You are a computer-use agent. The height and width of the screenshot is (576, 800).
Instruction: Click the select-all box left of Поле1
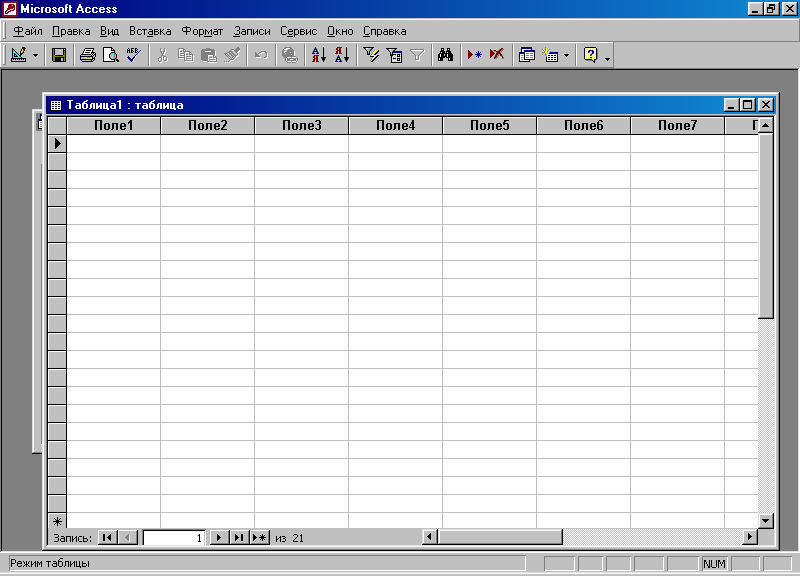pyautogui.click(x=57, y=126)
